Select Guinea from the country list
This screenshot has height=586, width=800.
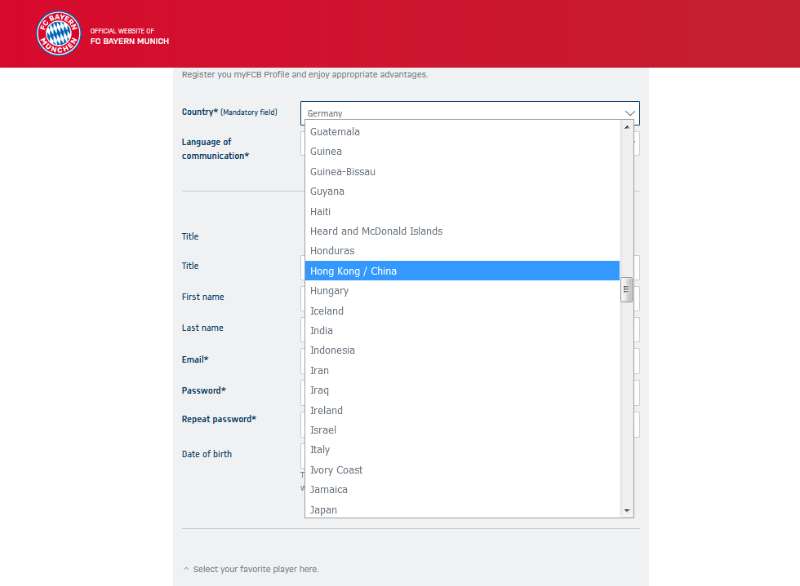(x=462, y=151)
